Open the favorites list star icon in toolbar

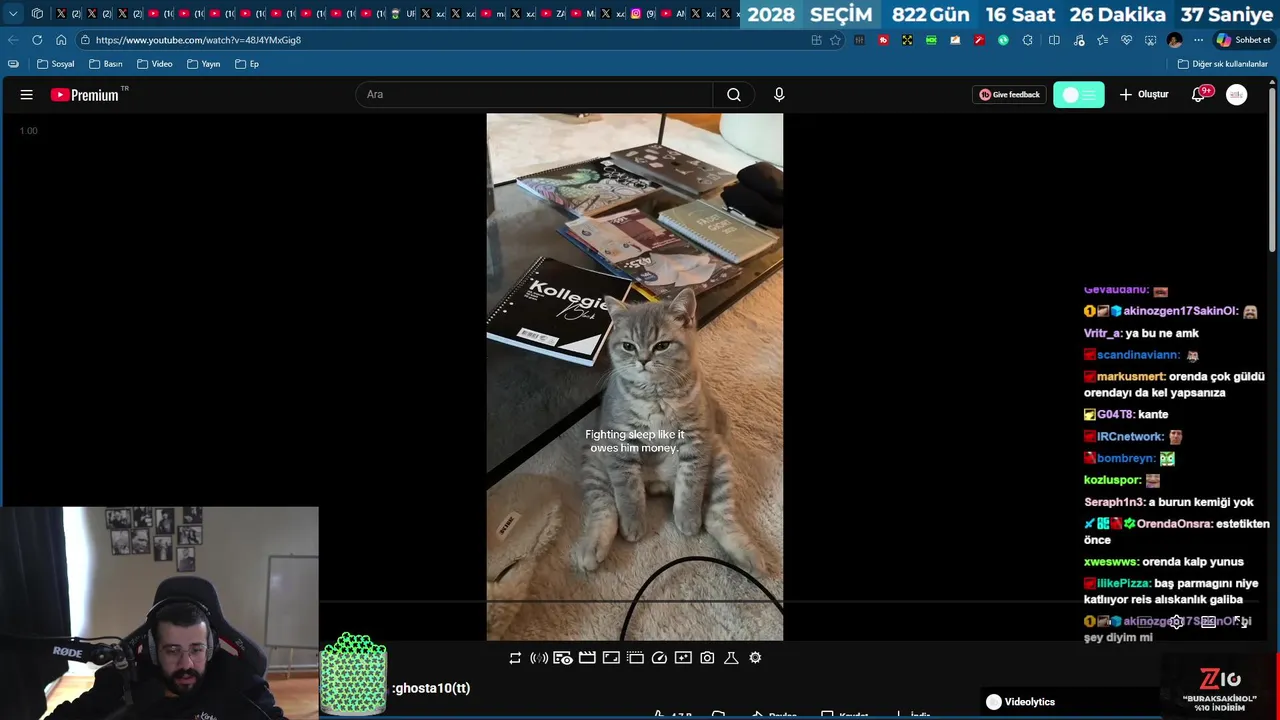pos(1102,40)
